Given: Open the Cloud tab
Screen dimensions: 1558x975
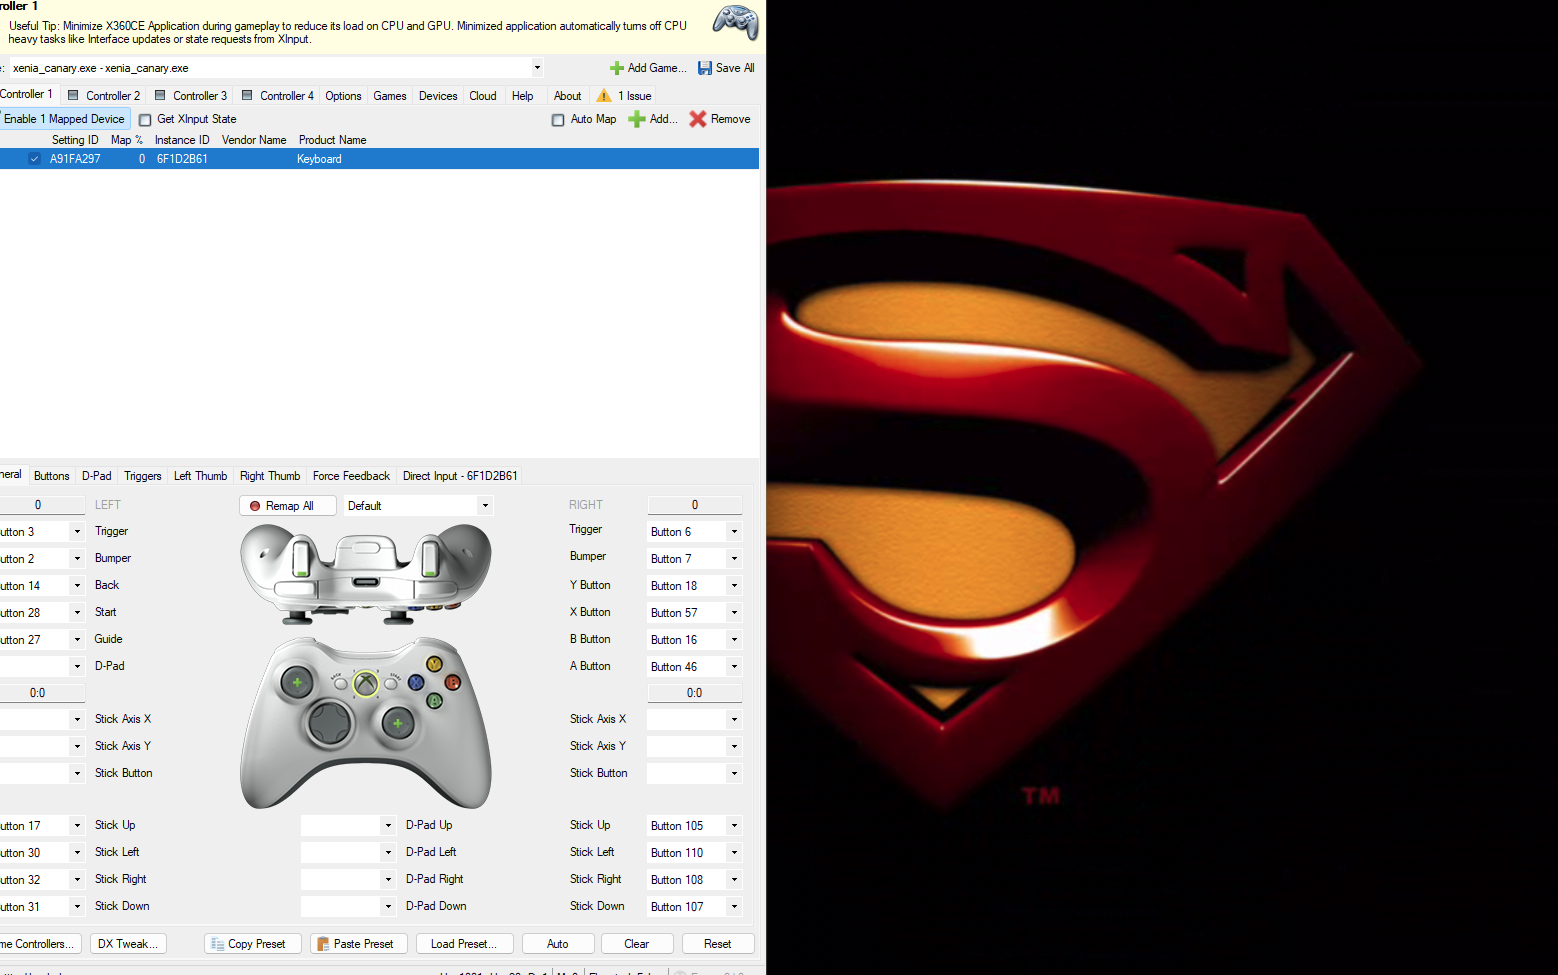Looking at the screenshot, I should [483, 96].
